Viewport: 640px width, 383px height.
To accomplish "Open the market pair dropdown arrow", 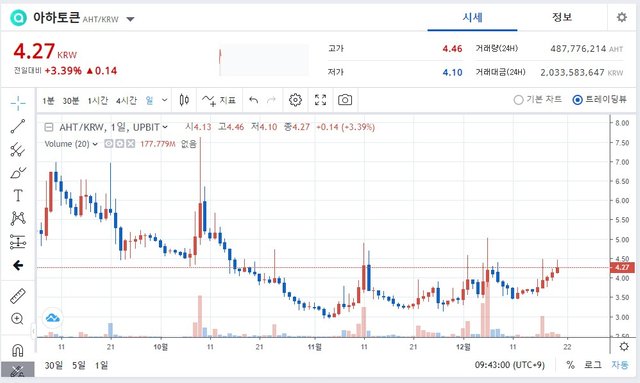I will click(130, 19).
